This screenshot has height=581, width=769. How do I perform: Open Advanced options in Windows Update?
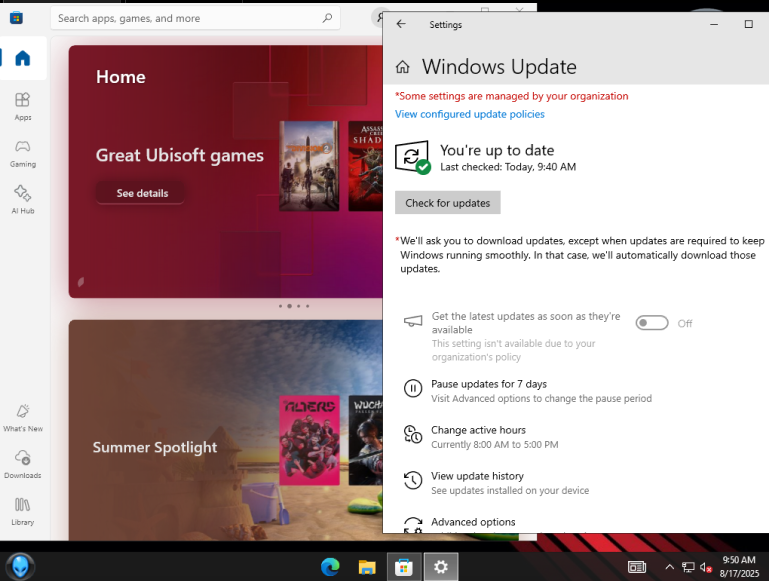tap(473, 522)
